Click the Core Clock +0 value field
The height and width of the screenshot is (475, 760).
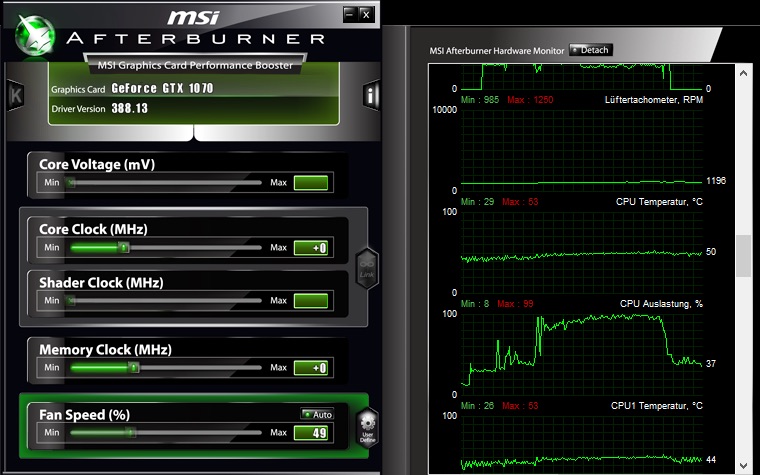tap(311, 248)
